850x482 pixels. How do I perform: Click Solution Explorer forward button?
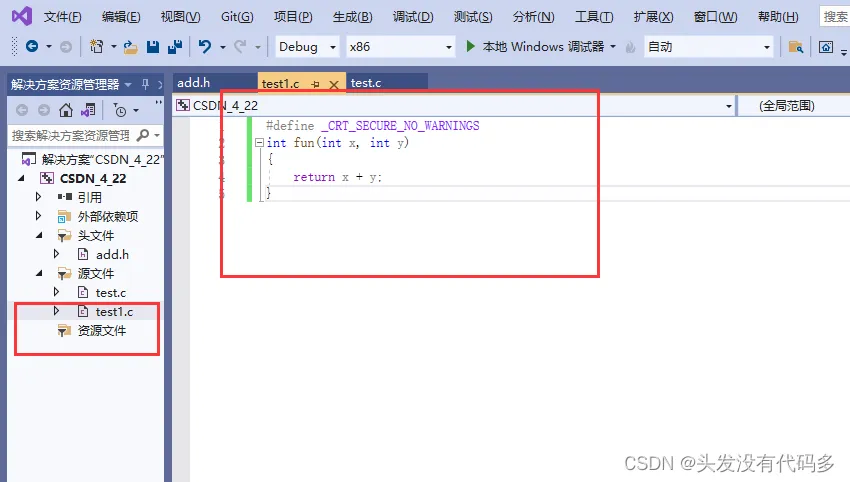(x=44, y=111)
